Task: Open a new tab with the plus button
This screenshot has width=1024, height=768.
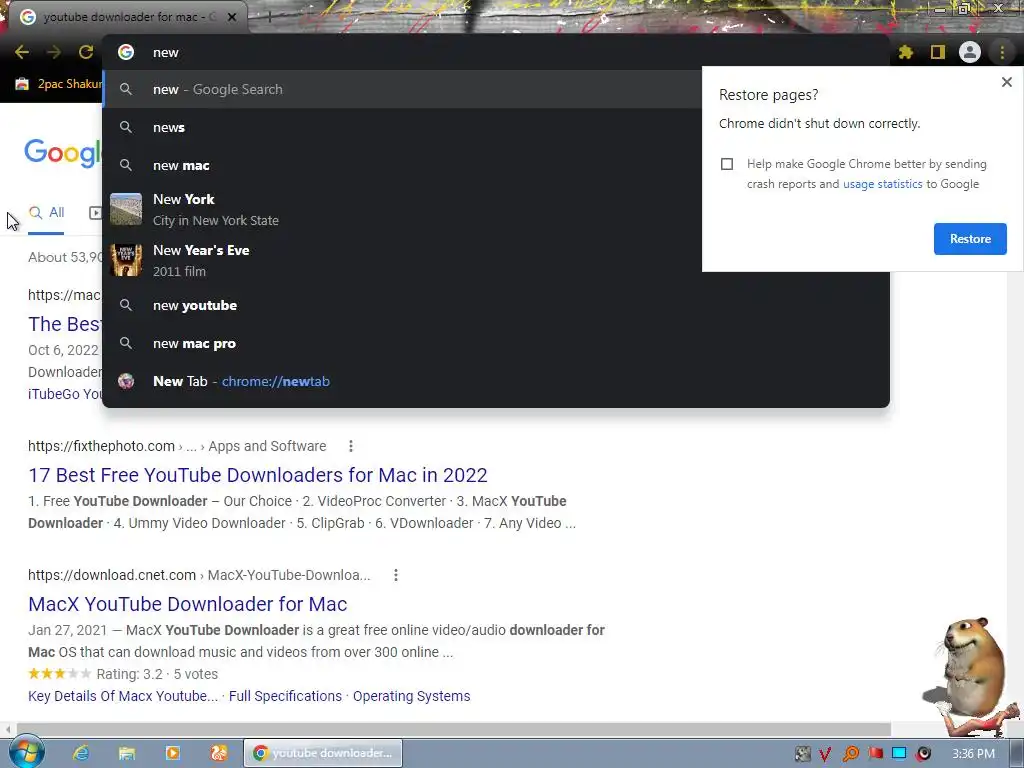Action: [x=269, y=17]
